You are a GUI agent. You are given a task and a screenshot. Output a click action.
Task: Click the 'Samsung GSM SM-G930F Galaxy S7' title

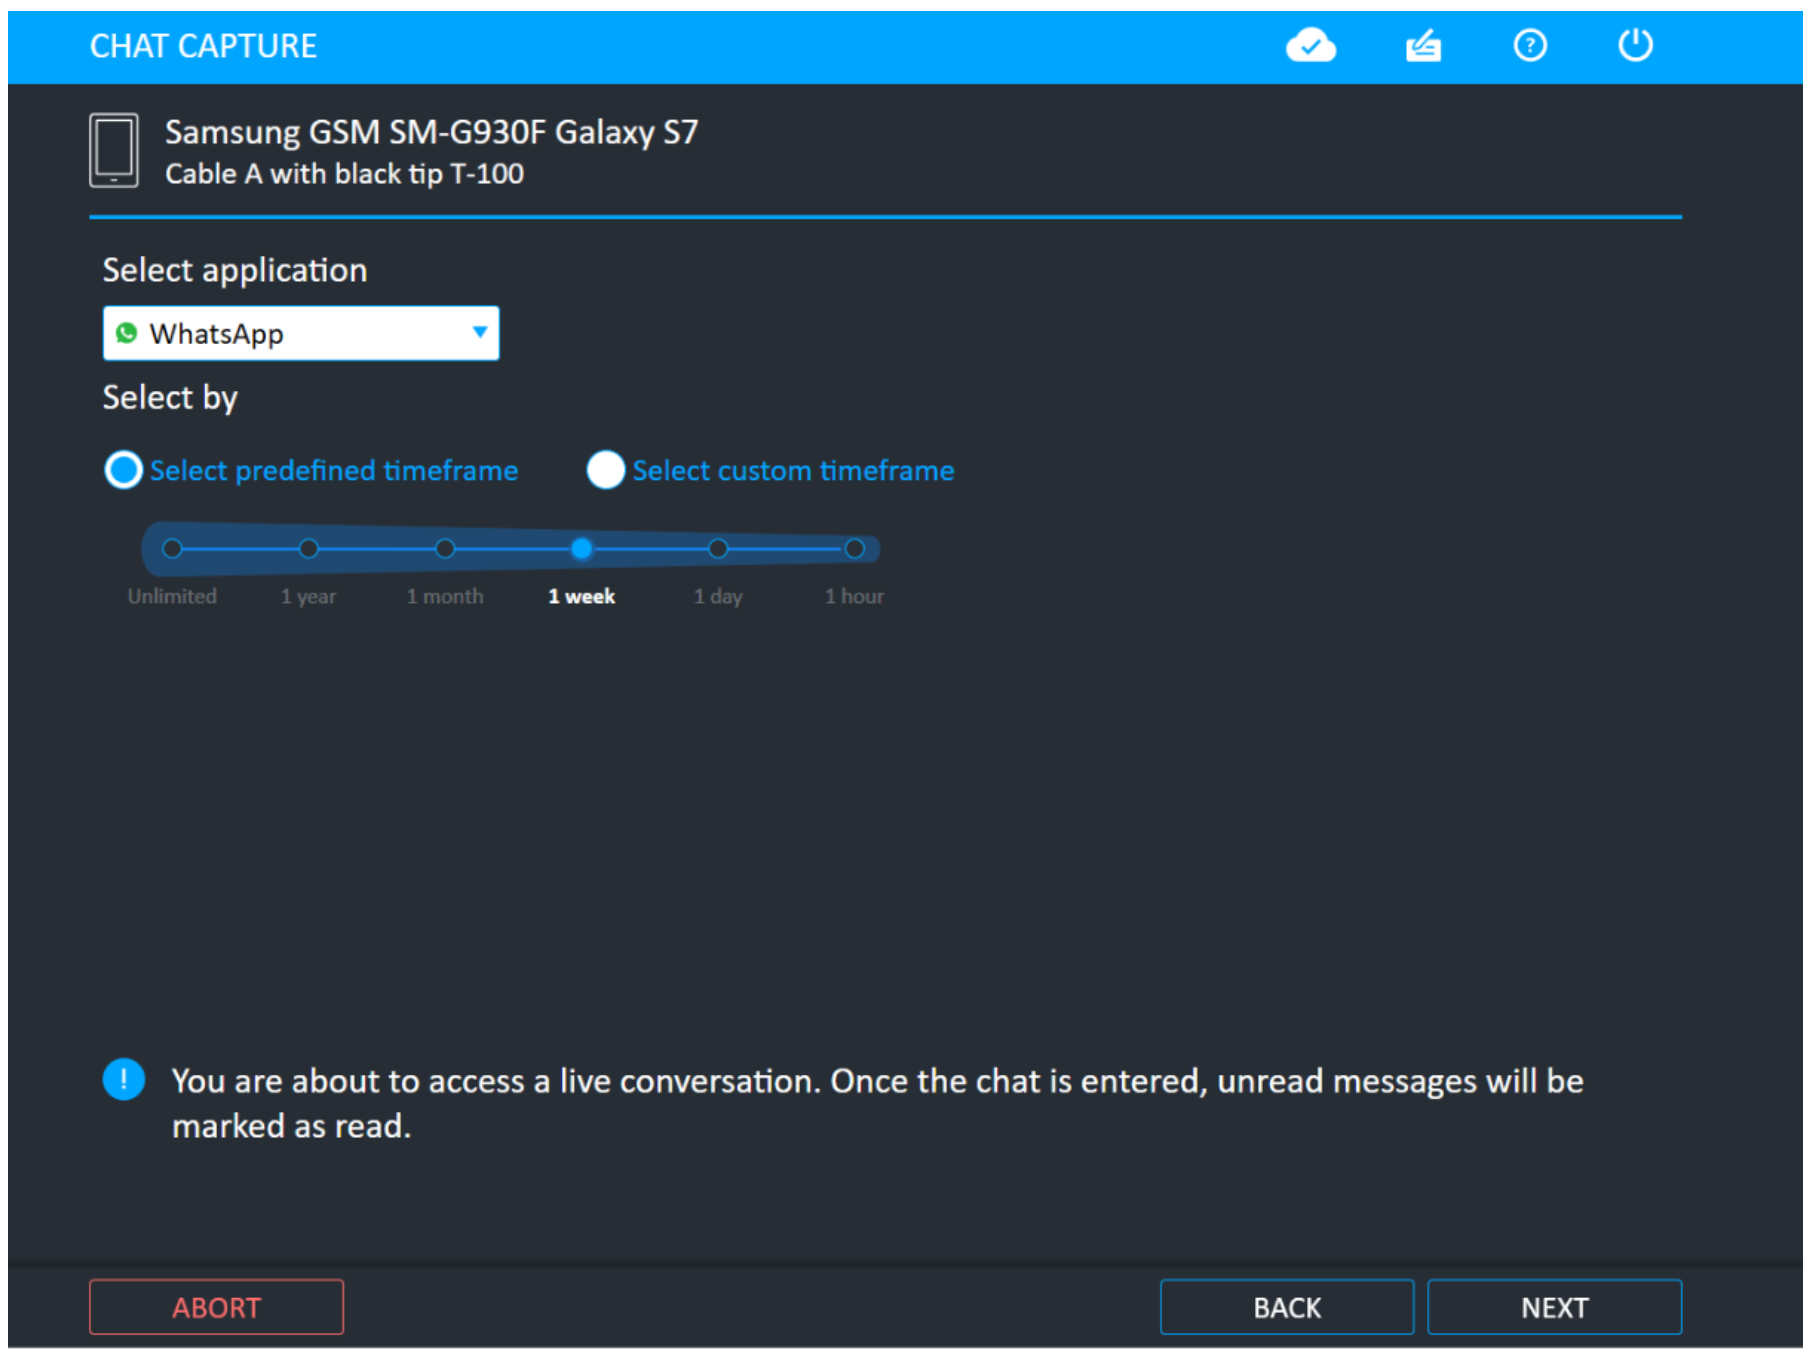[x=432, y=132]
